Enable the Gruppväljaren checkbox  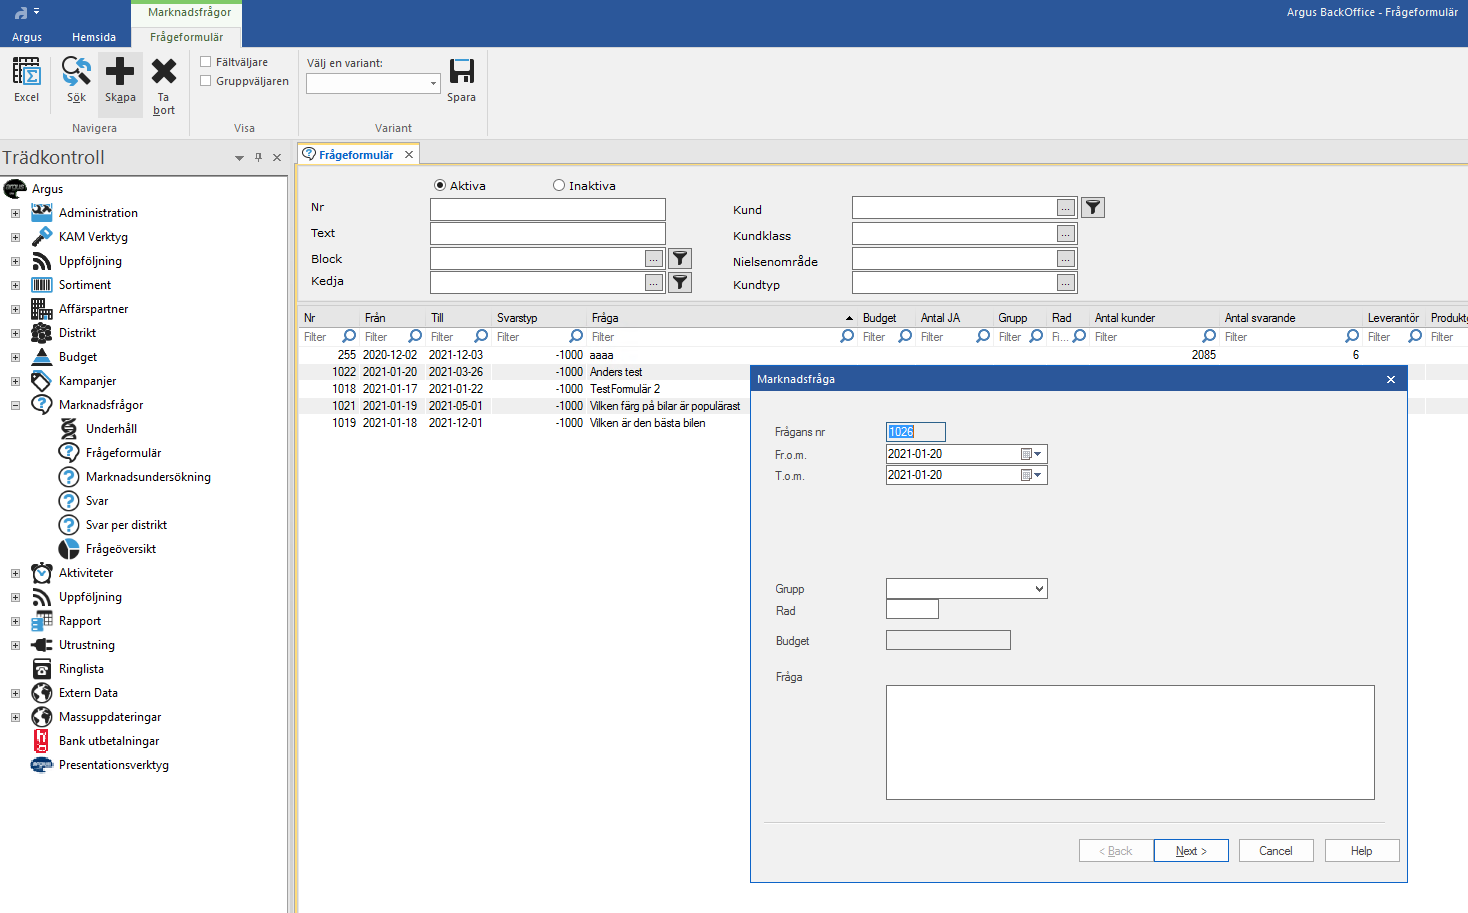coord(206,81)
